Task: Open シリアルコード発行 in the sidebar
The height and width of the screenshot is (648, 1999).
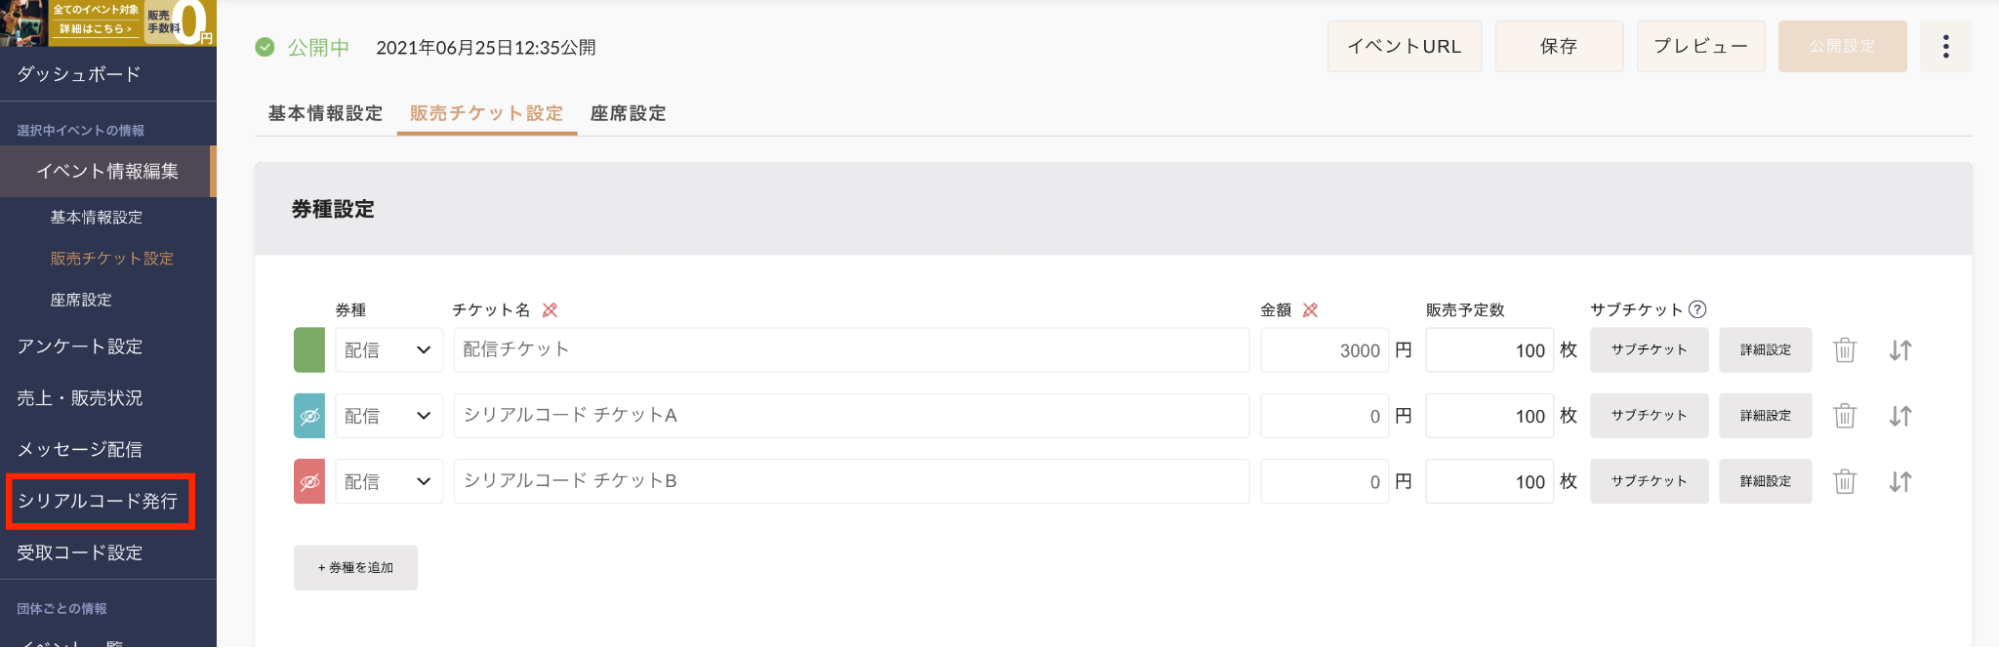Action: pos(98,501)
